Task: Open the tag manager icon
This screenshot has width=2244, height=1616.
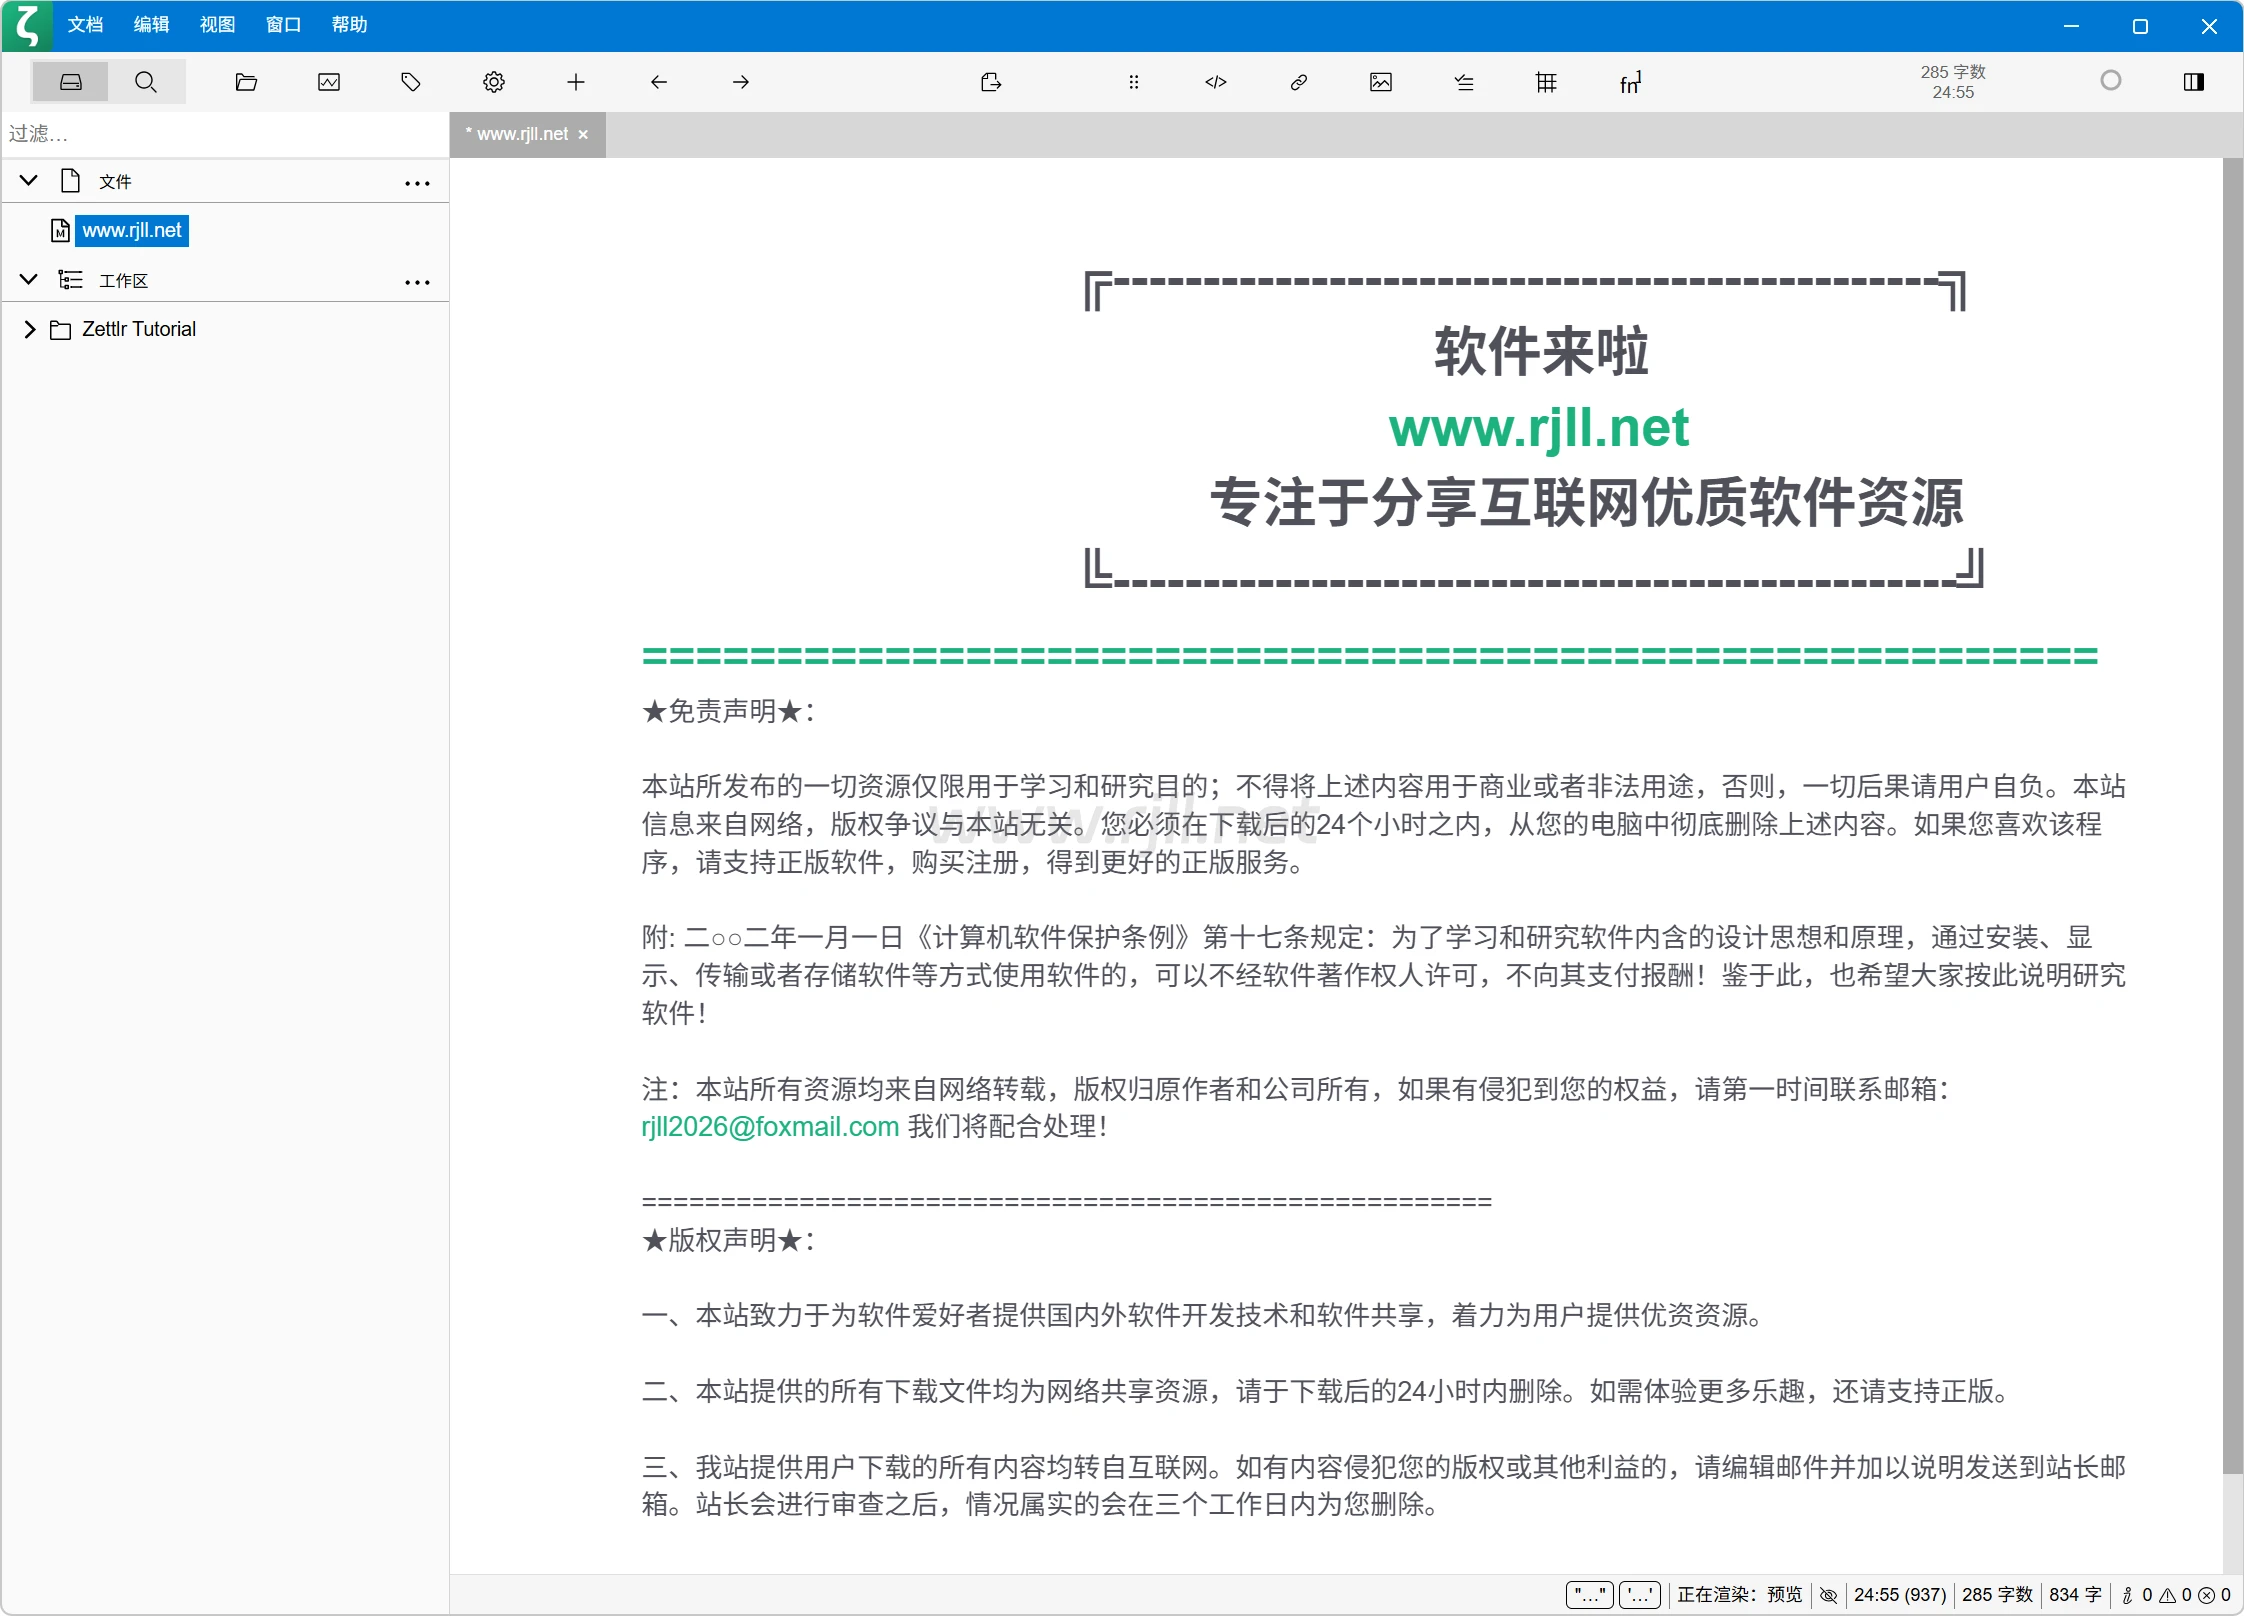Action: (x=411, y=82)
